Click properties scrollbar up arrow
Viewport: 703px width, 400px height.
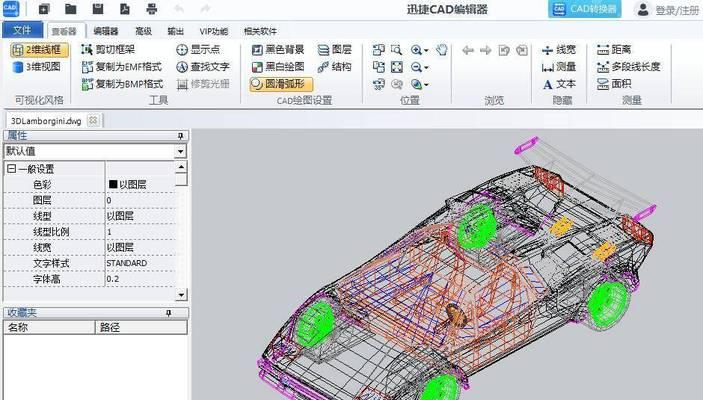pyautogui.click(x=181, y=167)
